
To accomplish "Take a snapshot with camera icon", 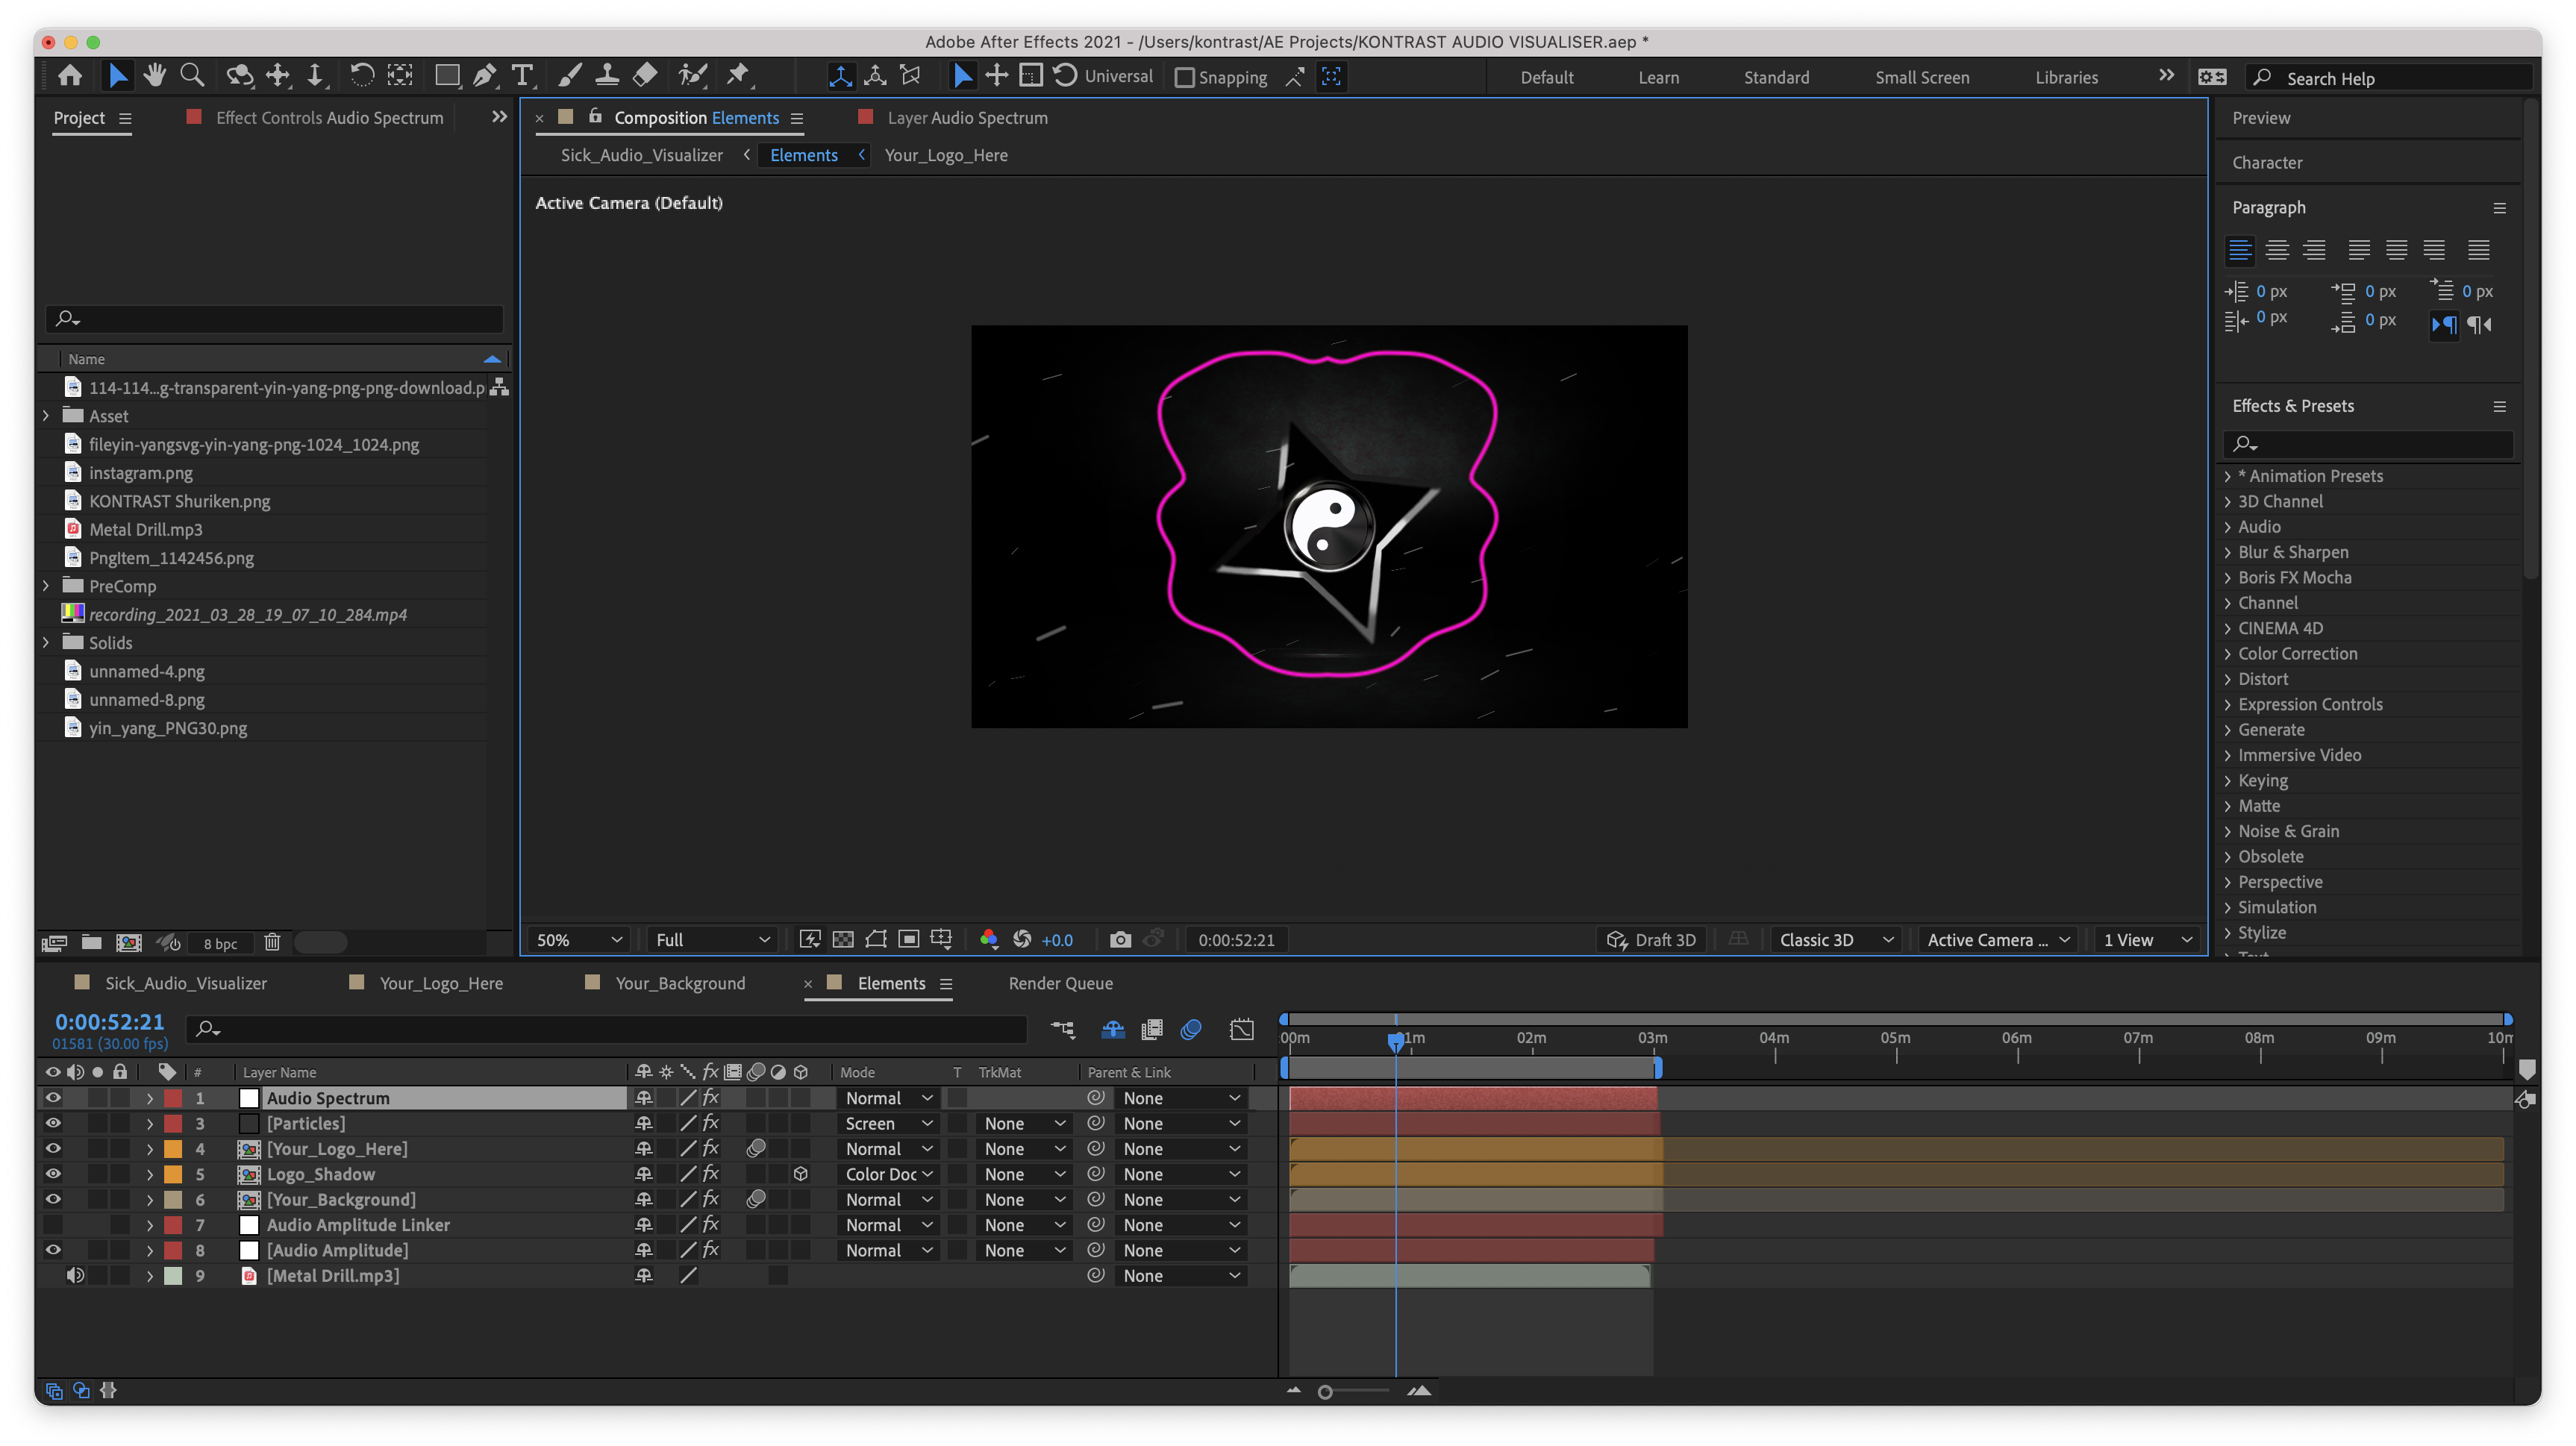I will (1120, 940).
